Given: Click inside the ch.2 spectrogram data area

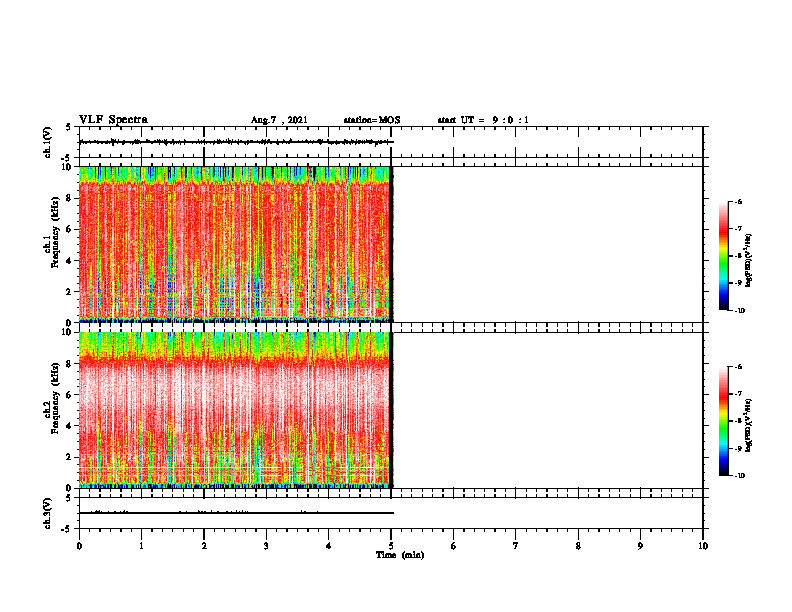Looking at the screenshot, I should tap(235, 410).
